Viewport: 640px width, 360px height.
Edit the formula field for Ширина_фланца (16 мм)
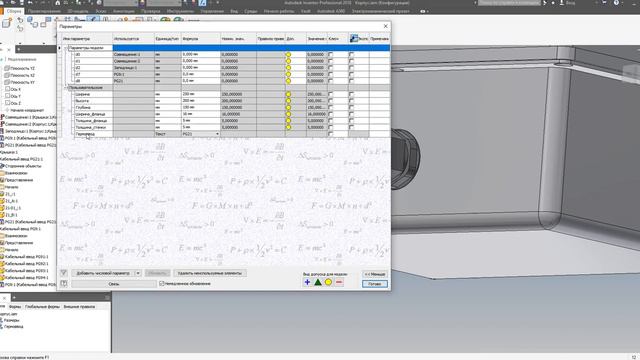pyautogui.click(x=200, y=114)
